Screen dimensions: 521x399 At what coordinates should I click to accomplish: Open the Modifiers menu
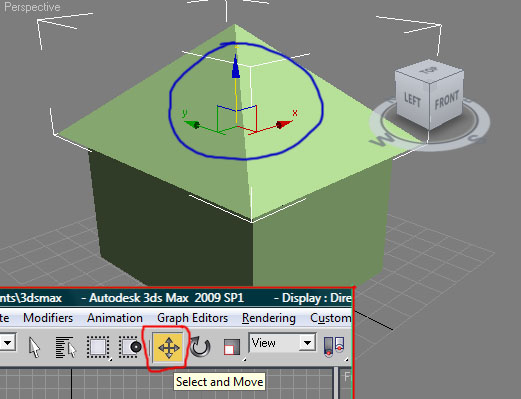(x=48, y=318)
